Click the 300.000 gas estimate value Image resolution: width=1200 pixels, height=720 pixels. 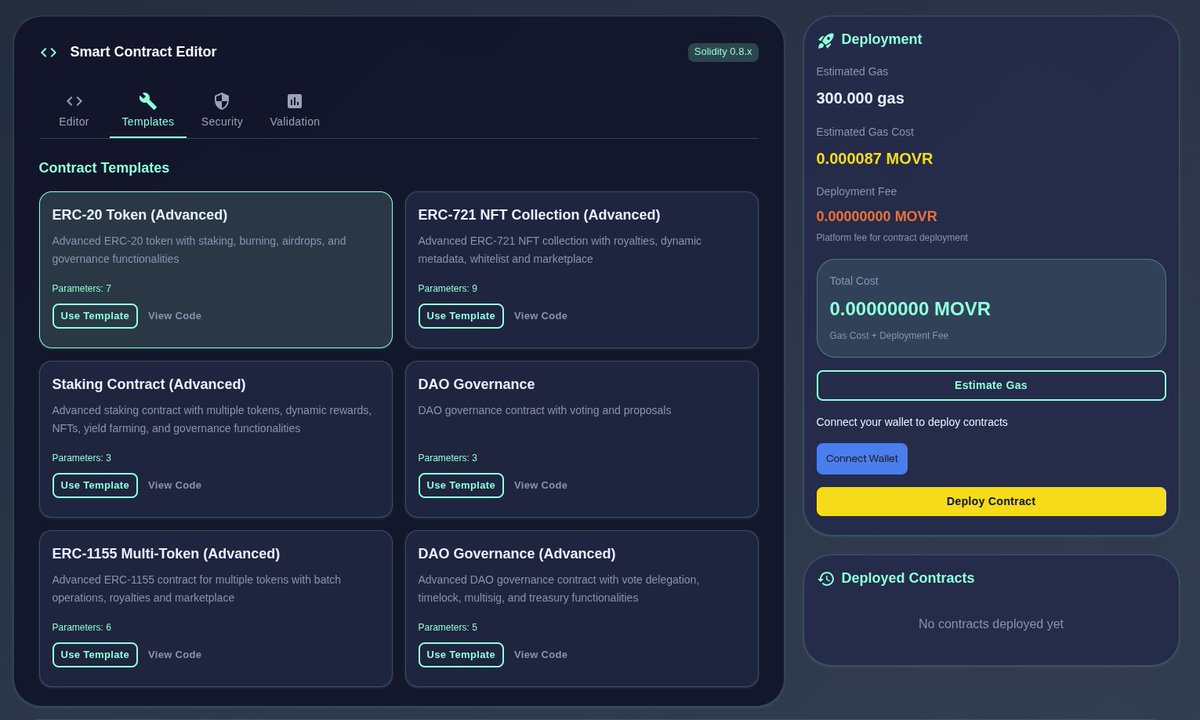[860, 98]
